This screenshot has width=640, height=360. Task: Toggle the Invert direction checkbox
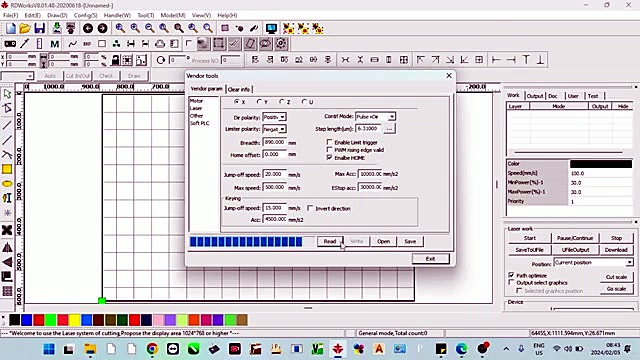point(310,208)
